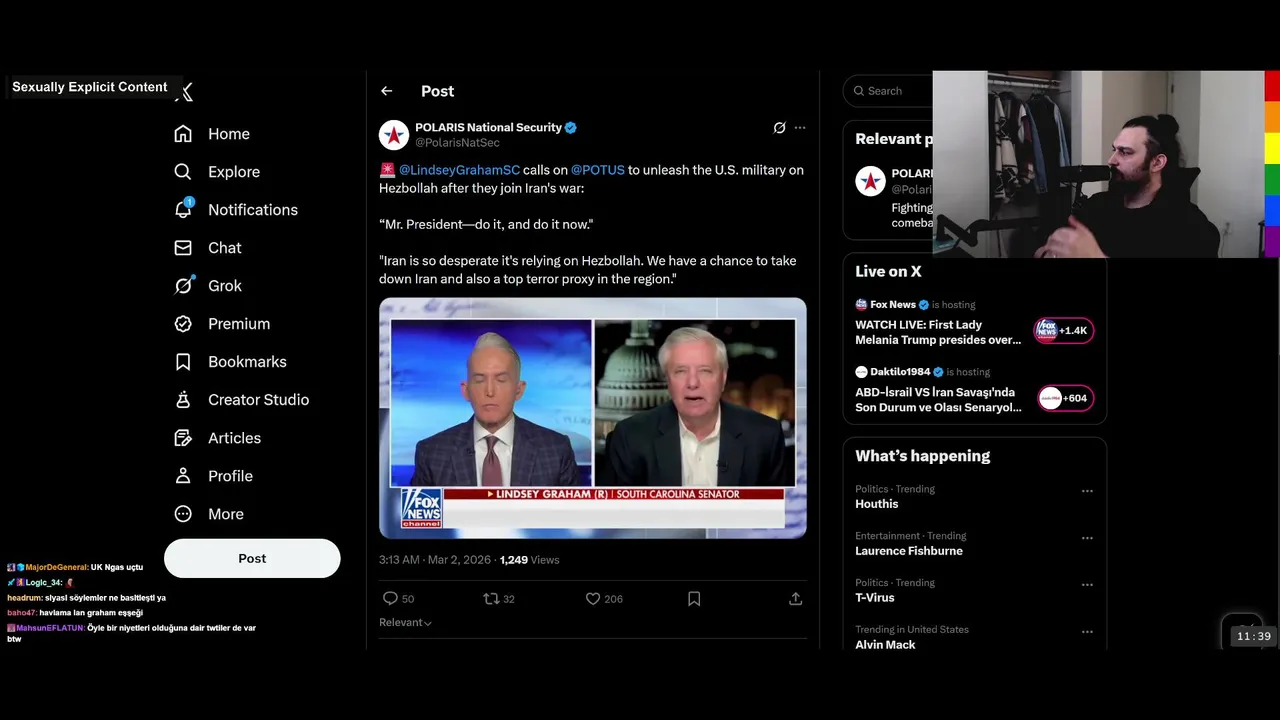Click the 3:13 AM · Mar 2, 2026 timestamp
The image size is (1280, 720).
(x=436, y=560)
